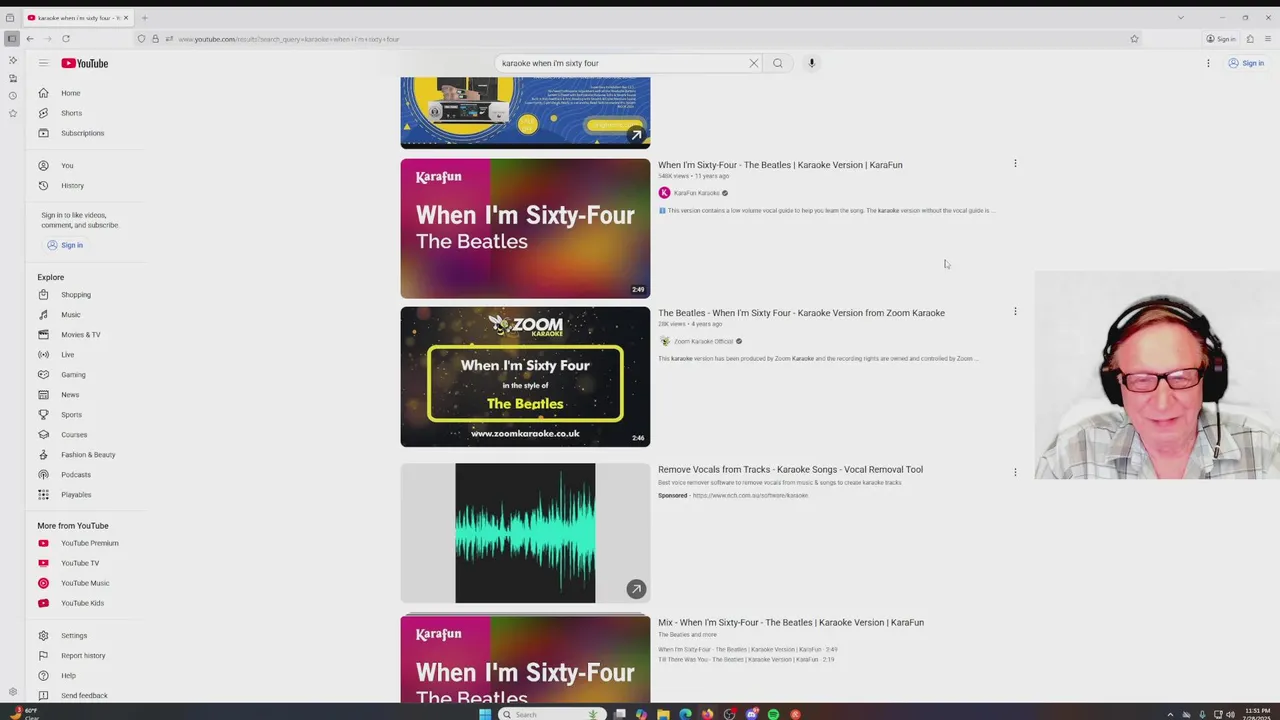This screenshot has height=720, width=1280.
Task: Open Spotify from the taskbar
Action: click(773, 714)
